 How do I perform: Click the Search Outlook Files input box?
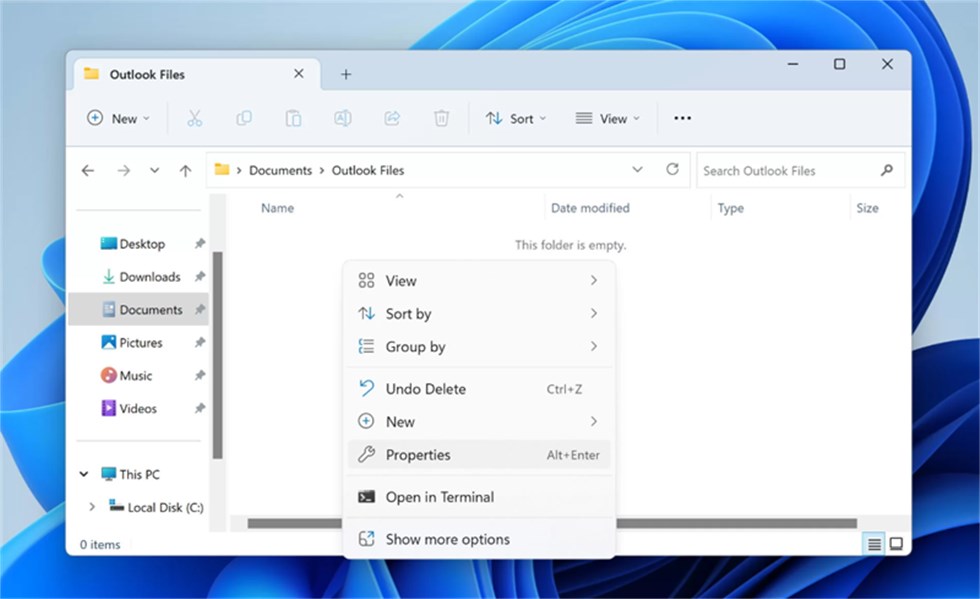click(787, 171)
